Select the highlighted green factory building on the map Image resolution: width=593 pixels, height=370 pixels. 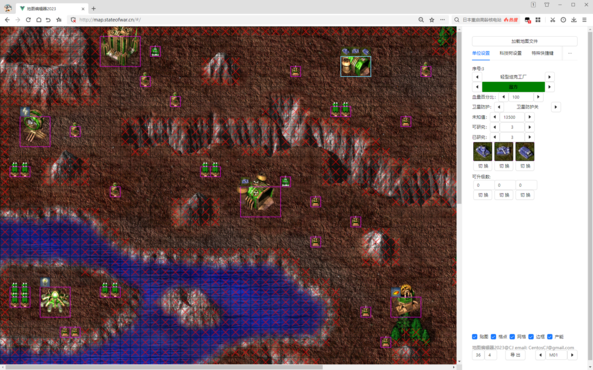(355, 66)
